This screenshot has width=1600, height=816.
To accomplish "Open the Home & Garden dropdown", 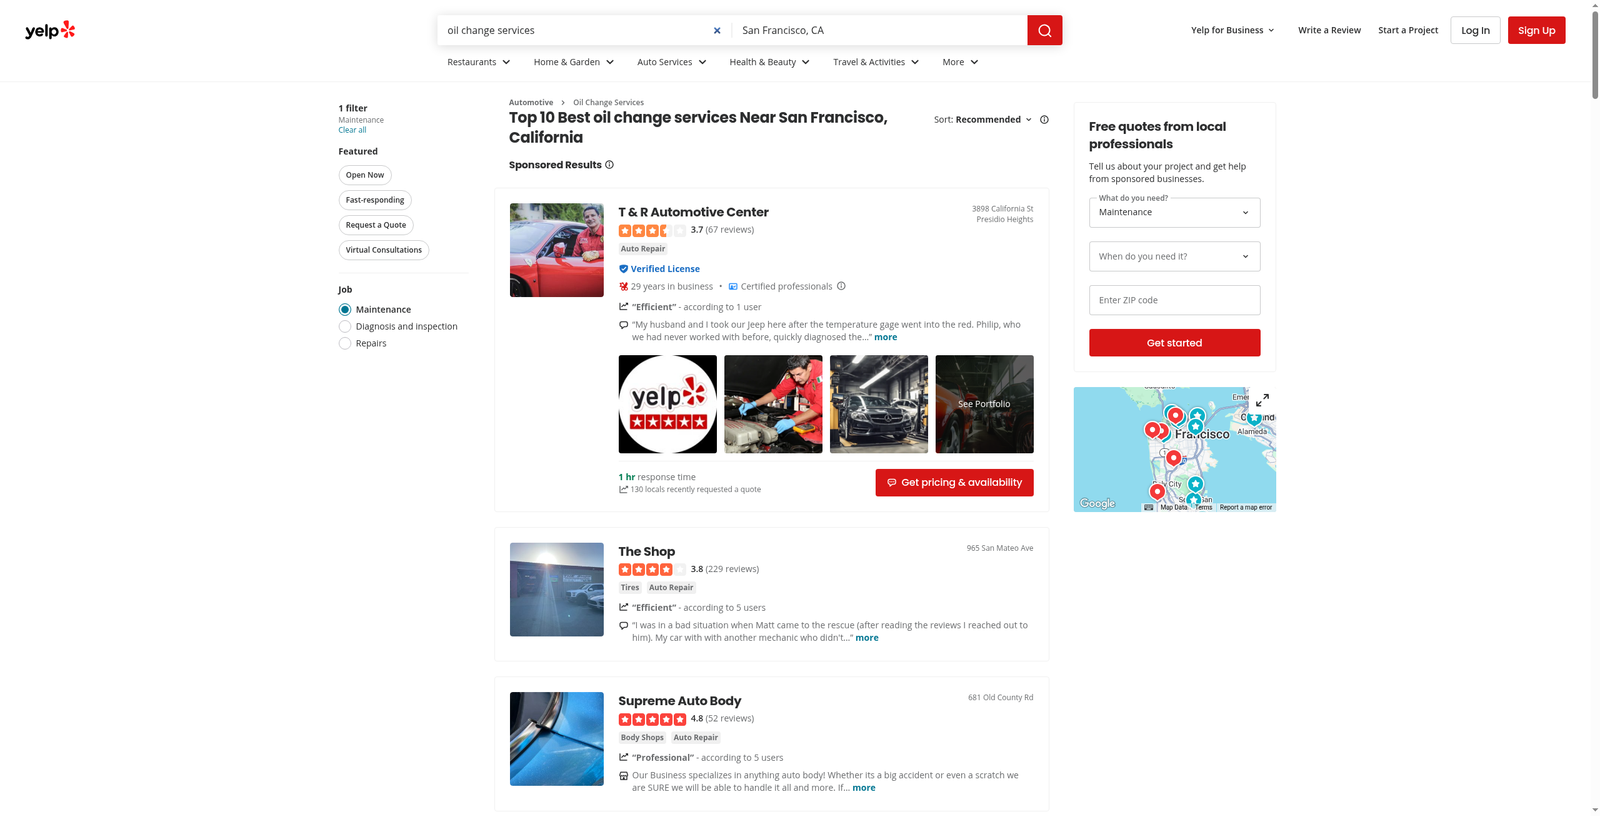I will 574,62.
